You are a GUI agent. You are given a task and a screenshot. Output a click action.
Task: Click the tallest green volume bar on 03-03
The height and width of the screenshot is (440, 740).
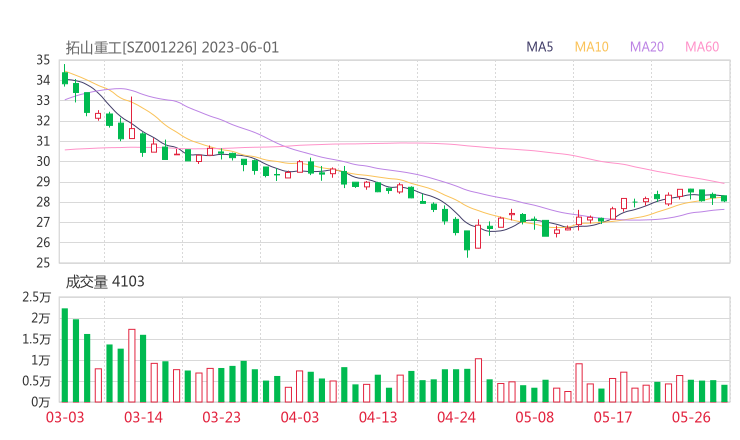click(x=65, y=355)
